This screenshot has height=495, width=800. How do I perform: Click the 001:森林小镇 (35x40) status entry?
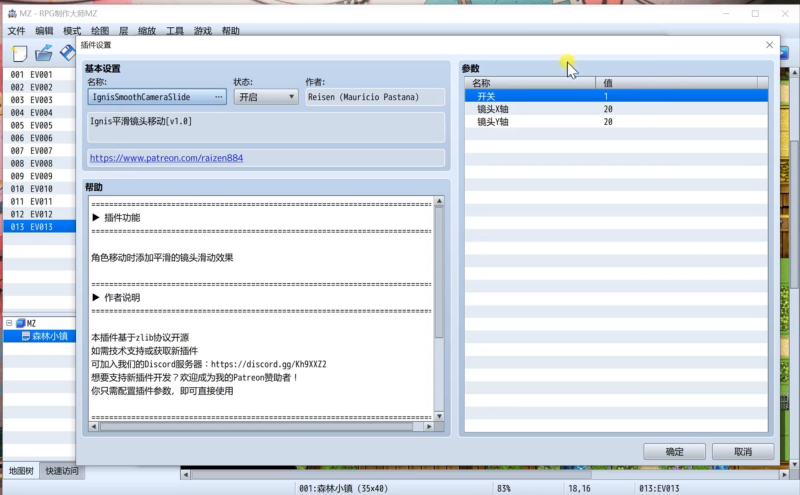[343, 488]
